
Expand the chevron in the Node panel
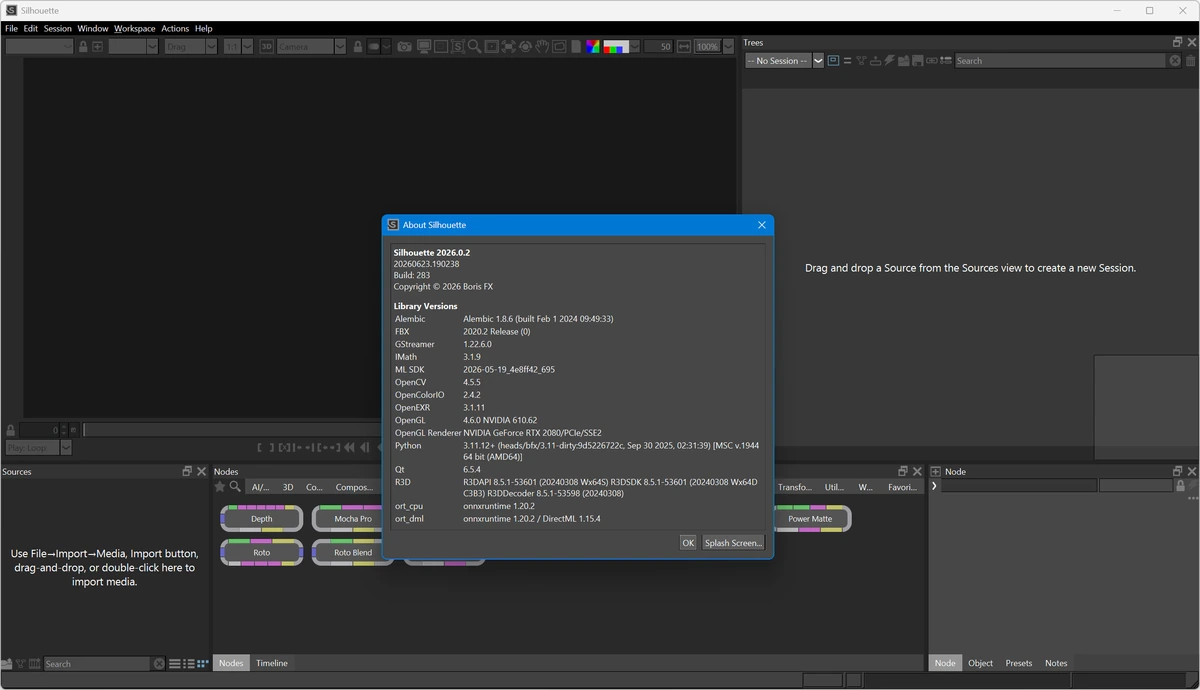pyautogui.click(x=934, y=486)
